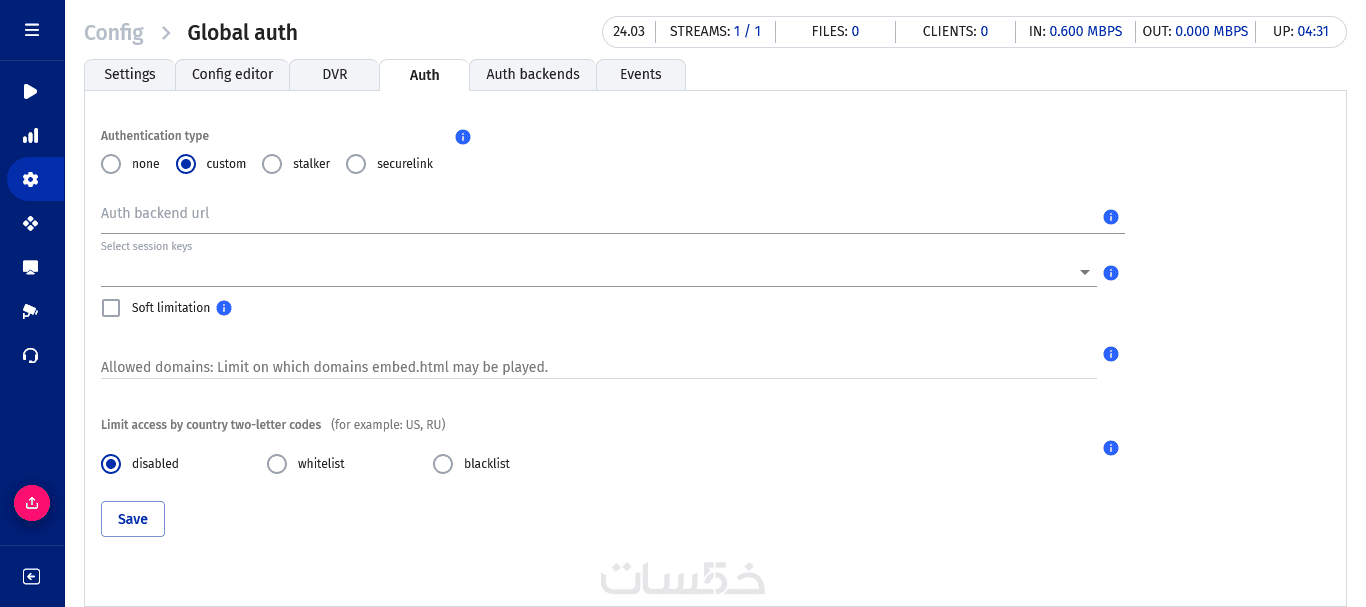Go back to Config via breadcrumb
Screen dimensions: 1366x607
[x=113, y=33]
